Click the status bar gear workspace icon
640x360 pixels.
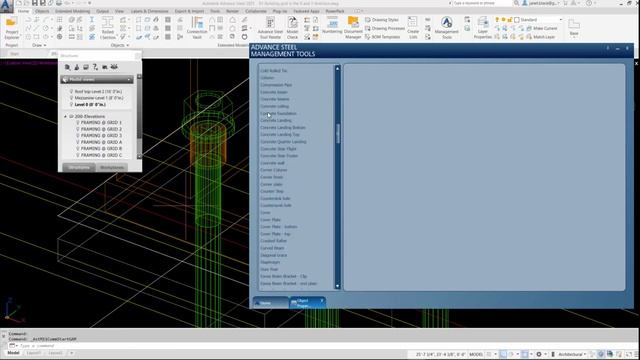click(x=539, y=354)
